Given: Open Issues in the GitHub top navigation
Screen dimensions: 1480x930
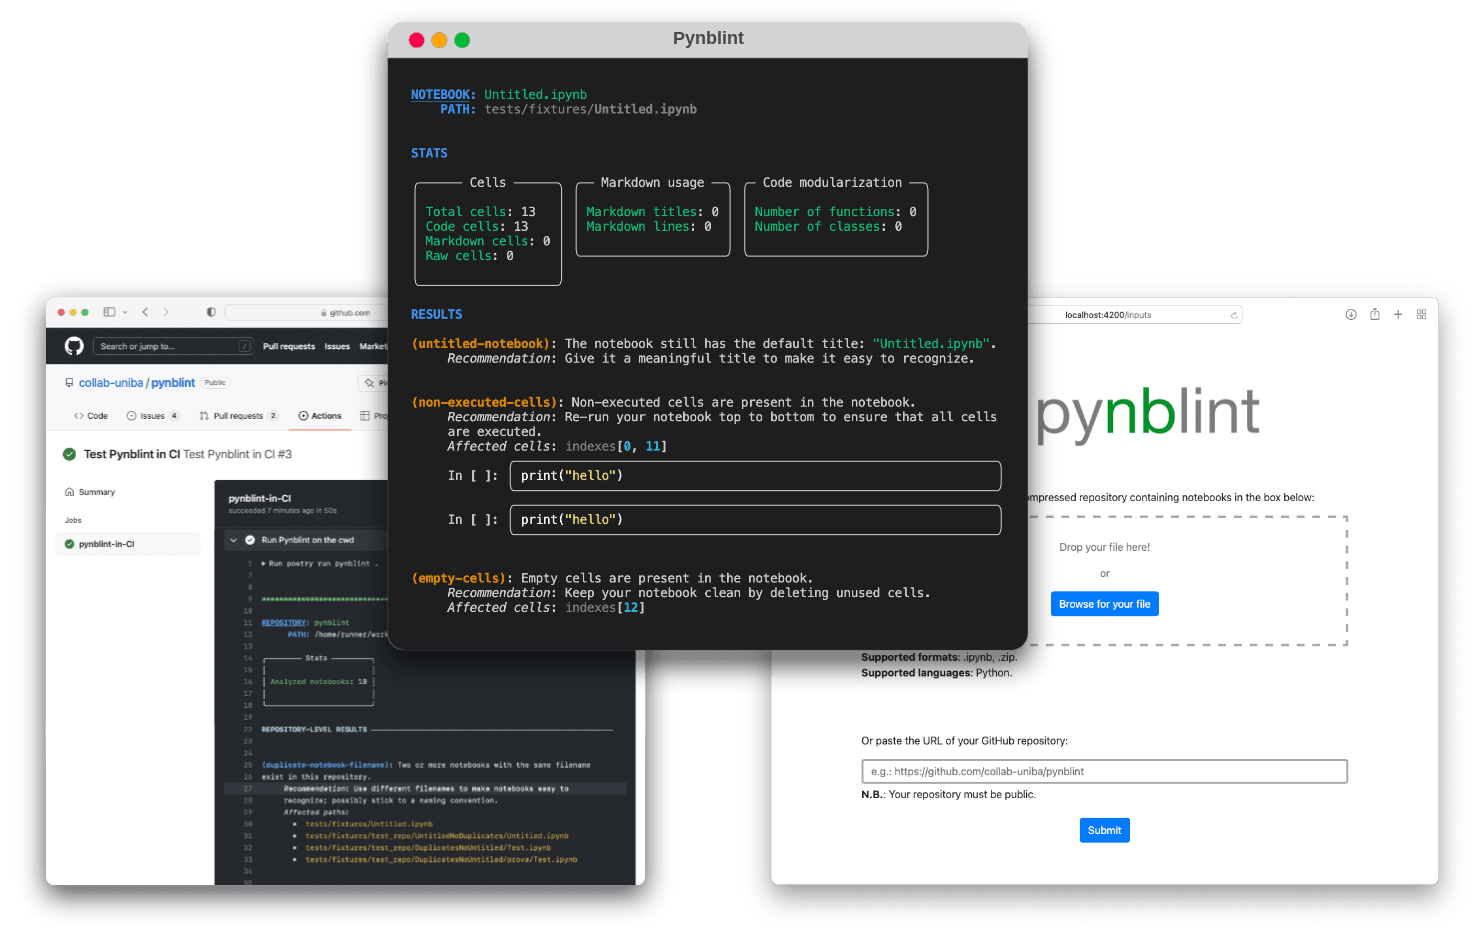Looking at the screenshot, I should tap(337, 346).
